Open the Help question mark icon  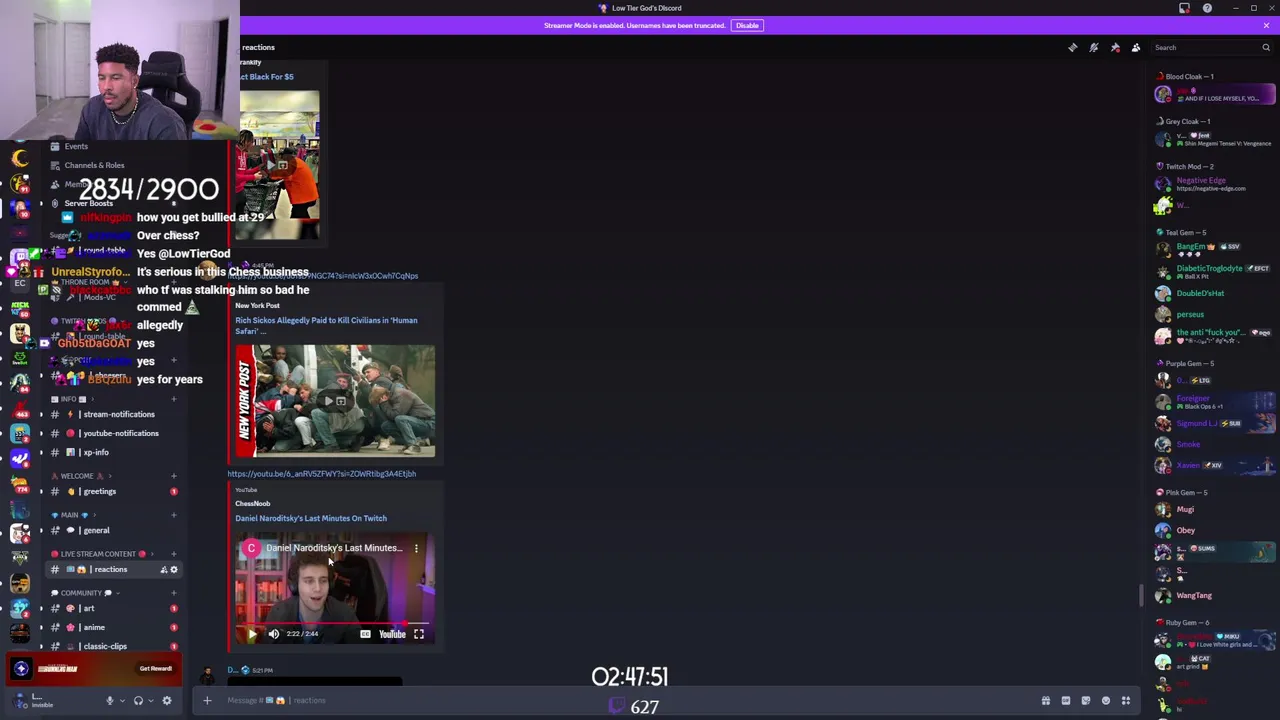pos(1207,8)
